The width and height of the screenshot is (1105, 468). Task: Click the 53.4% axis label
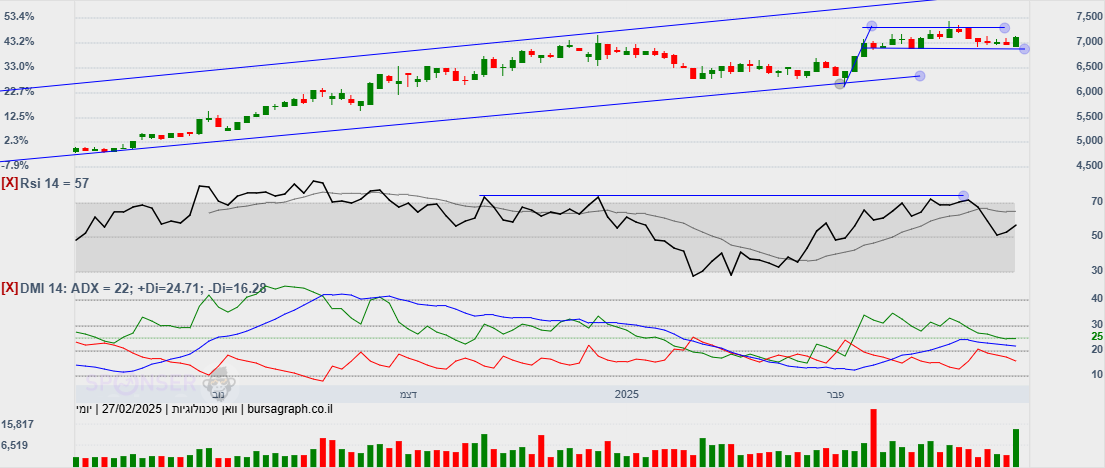coord(18,16)
